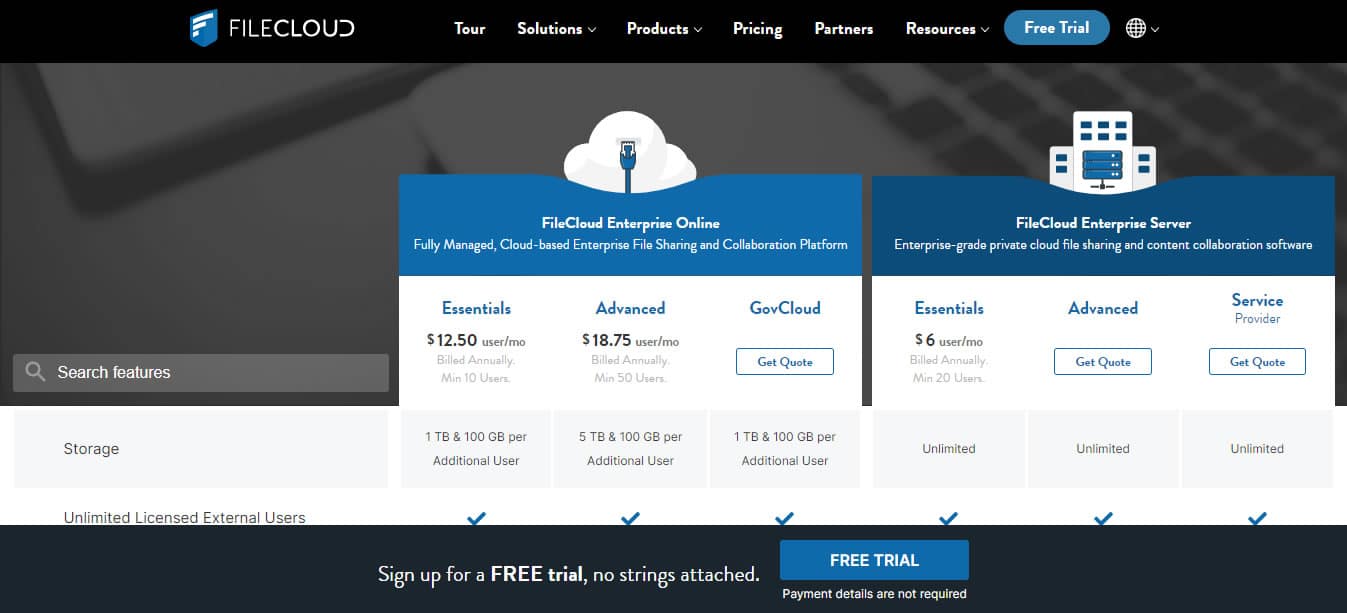Click the cloud icon above Enterprise Online
This screenshot has height=613, width=1347.
click(x=629, y=150)
